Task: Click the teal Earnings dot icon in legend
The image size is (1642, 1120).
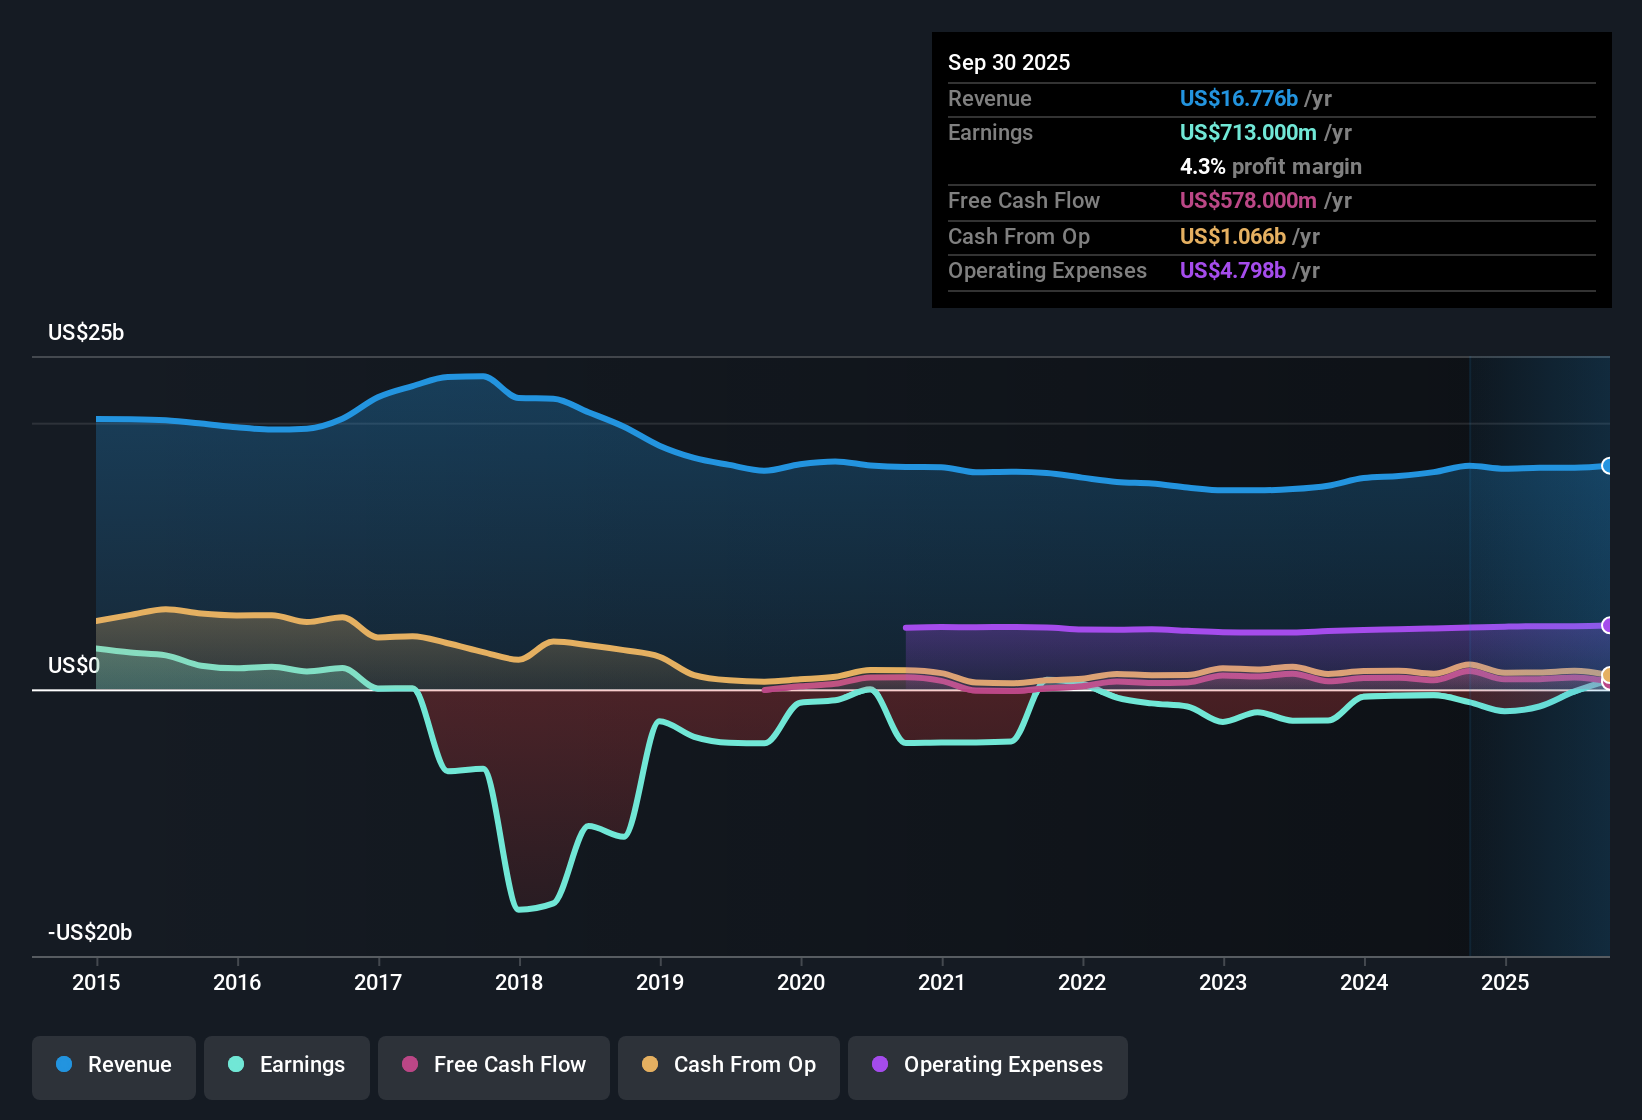Action: [235, 1066]
